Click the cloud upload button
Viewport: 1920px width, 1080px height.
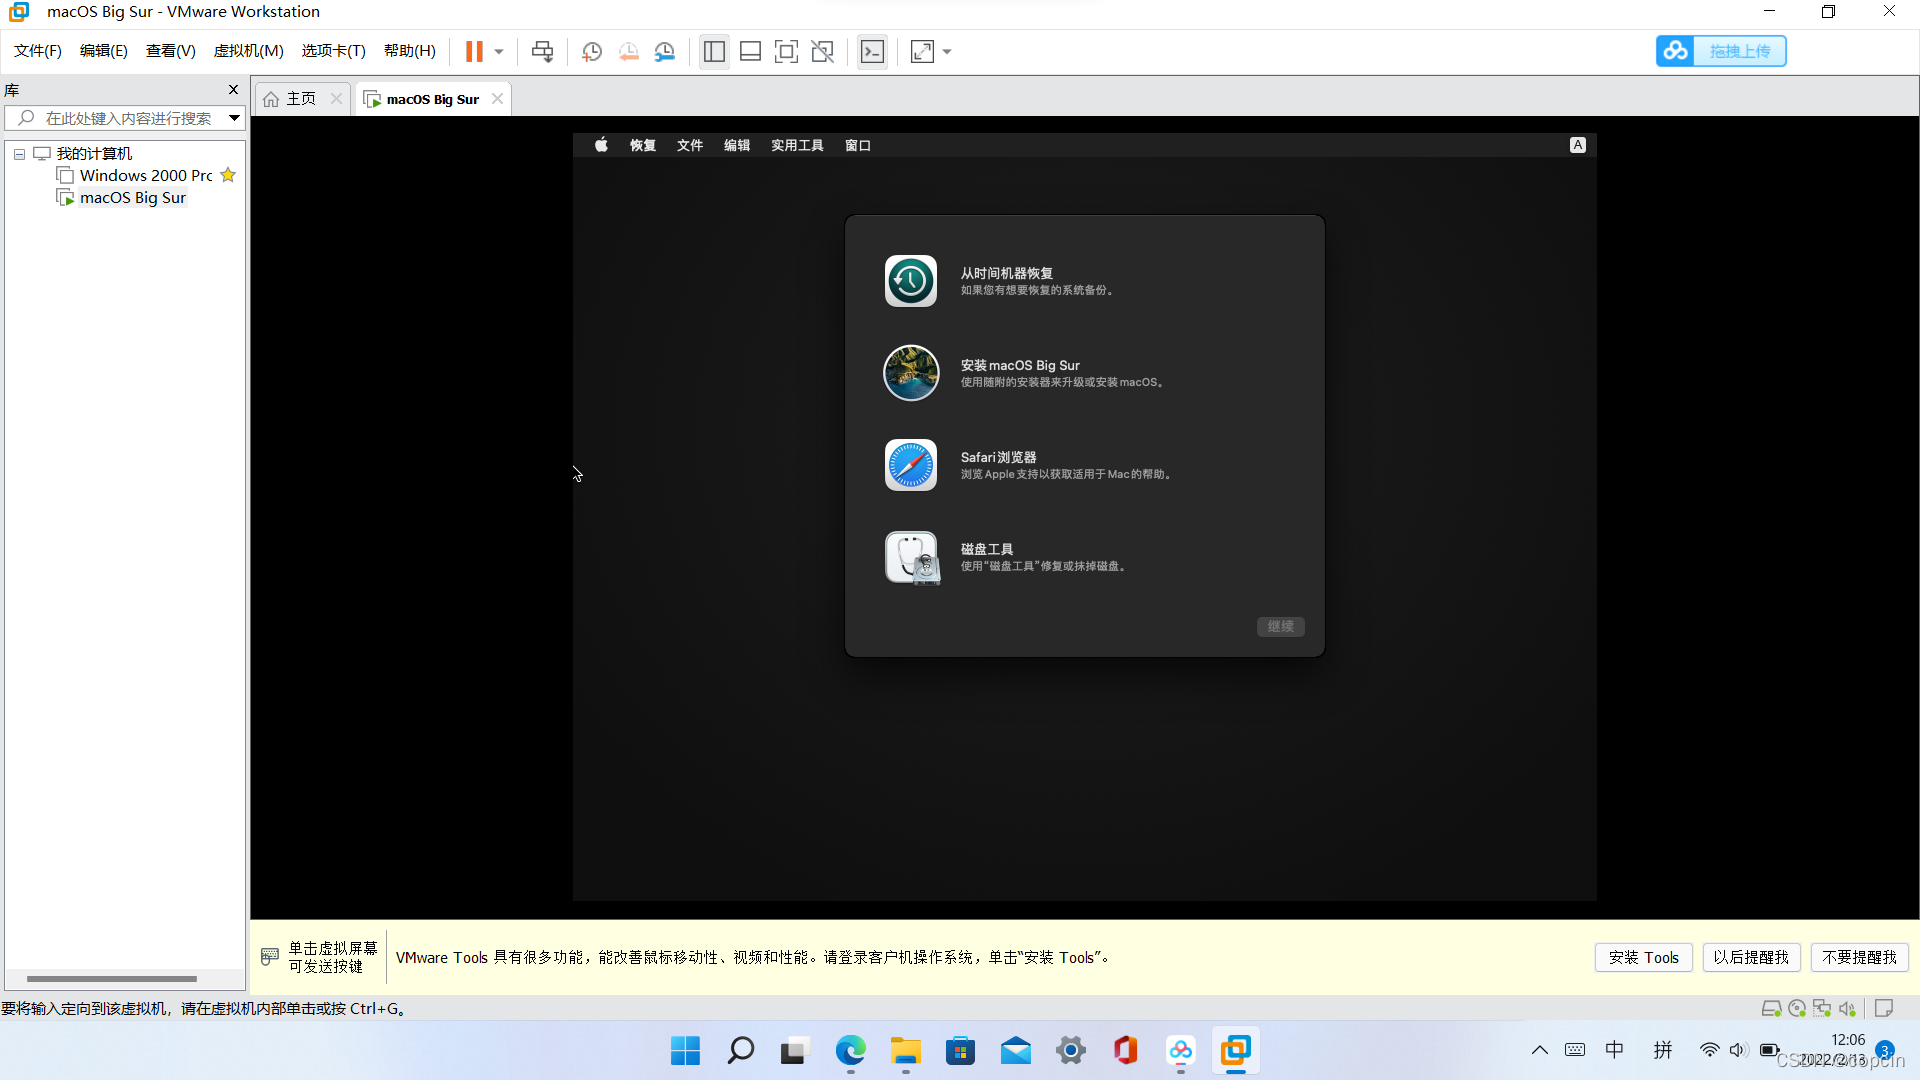click(1721, 51)
